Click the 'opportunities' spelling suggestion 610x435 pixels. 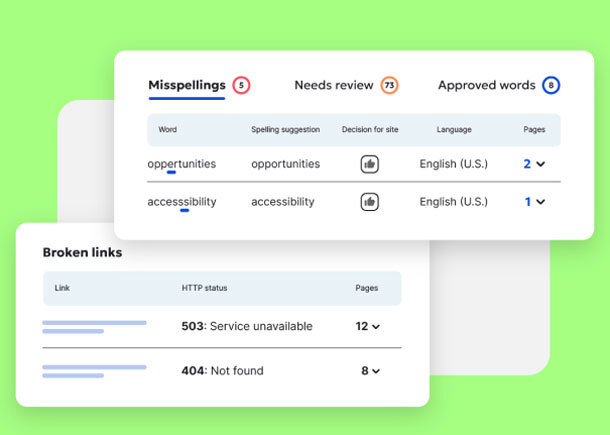(285, 164)
